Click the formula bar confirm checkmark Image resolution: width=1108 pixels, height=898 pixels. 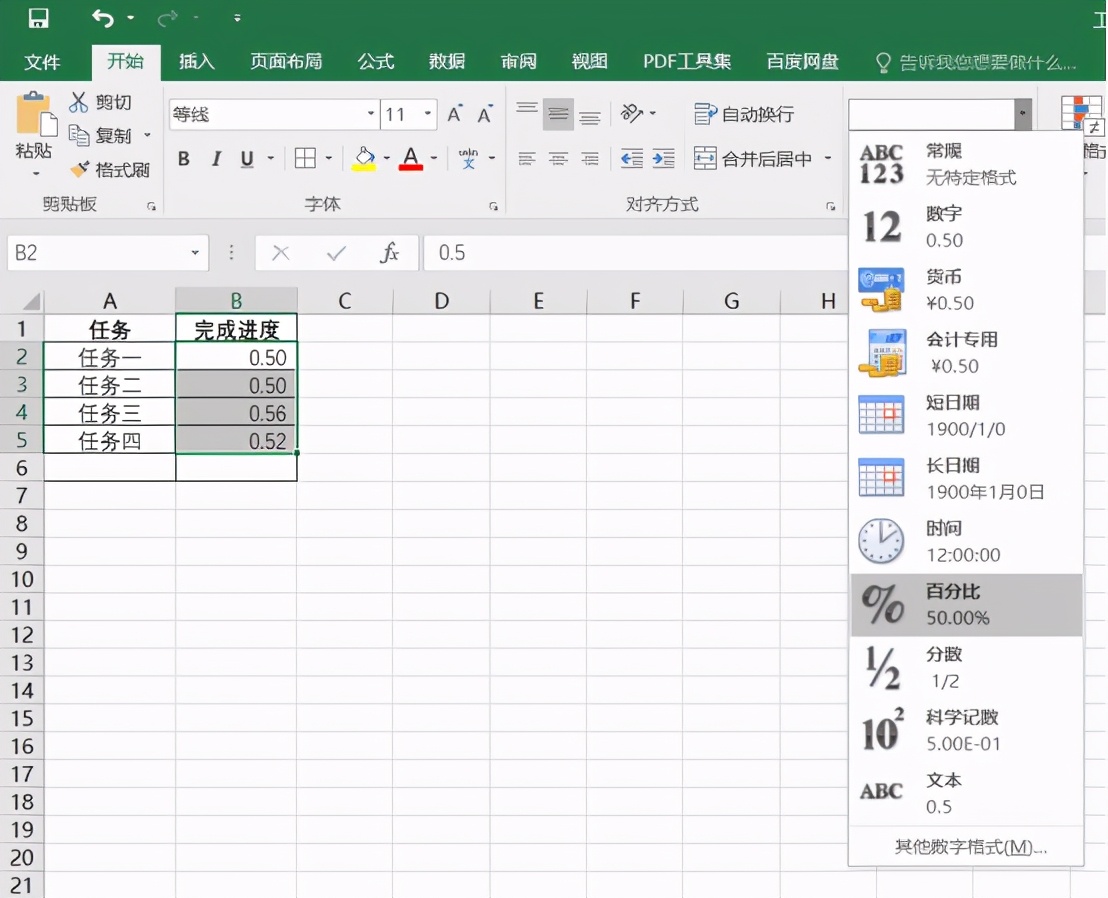pos(336,253)
